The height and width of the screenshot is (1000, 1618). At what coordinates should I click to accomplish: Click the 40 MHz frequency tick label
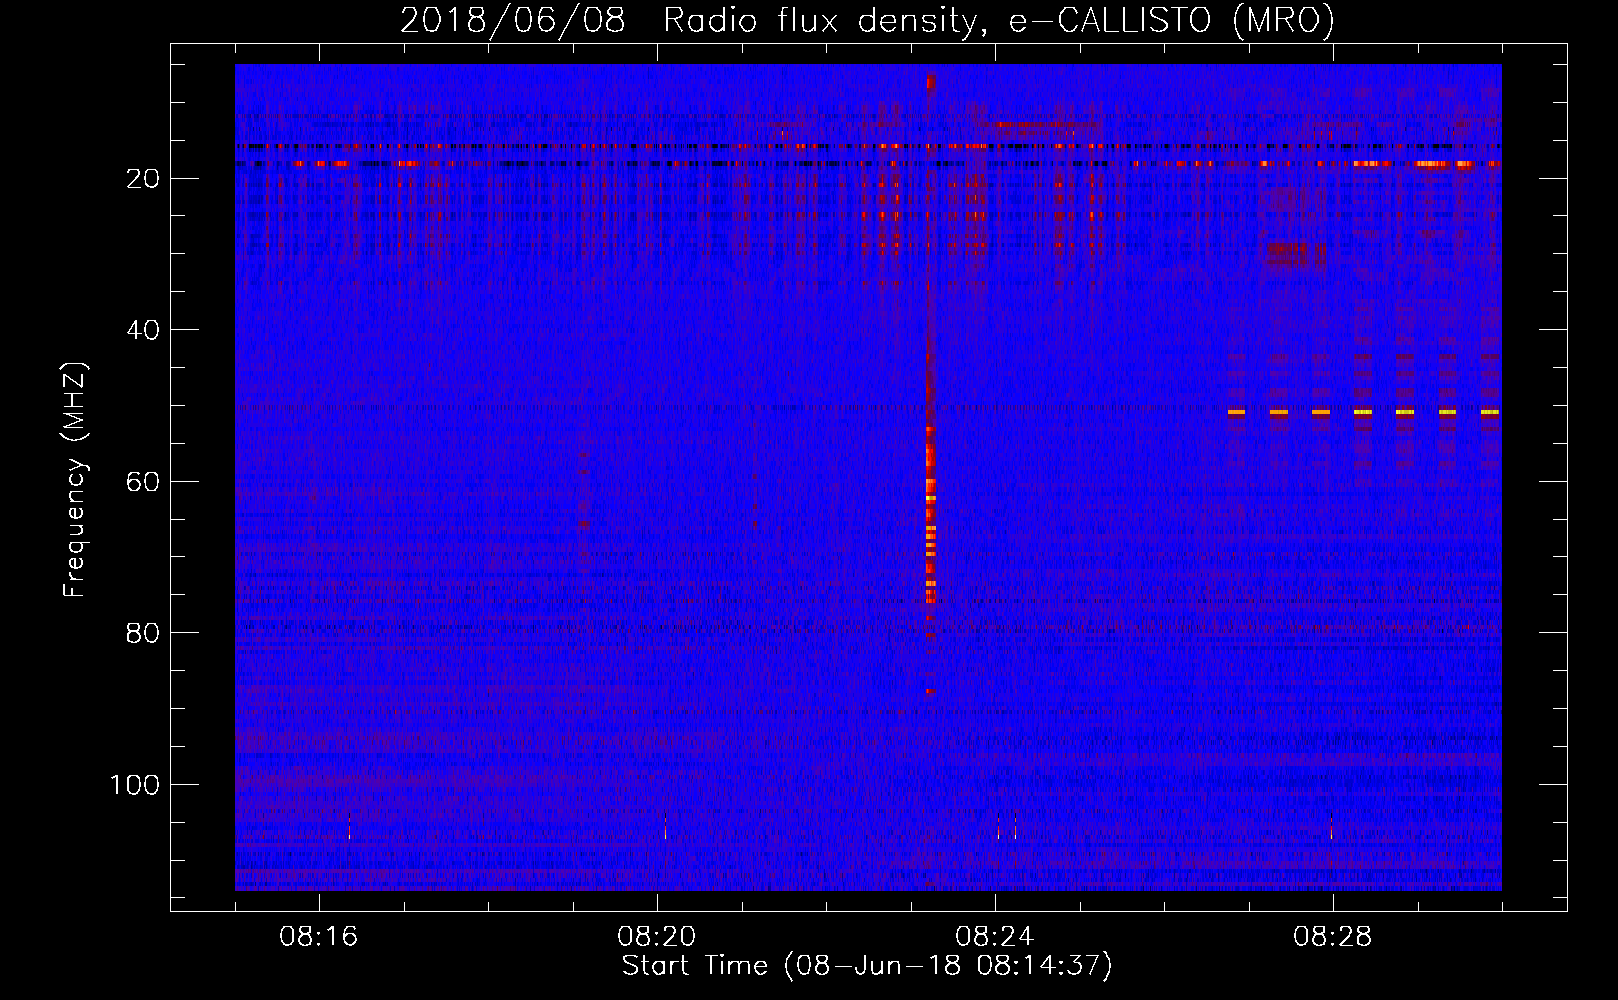143,330
